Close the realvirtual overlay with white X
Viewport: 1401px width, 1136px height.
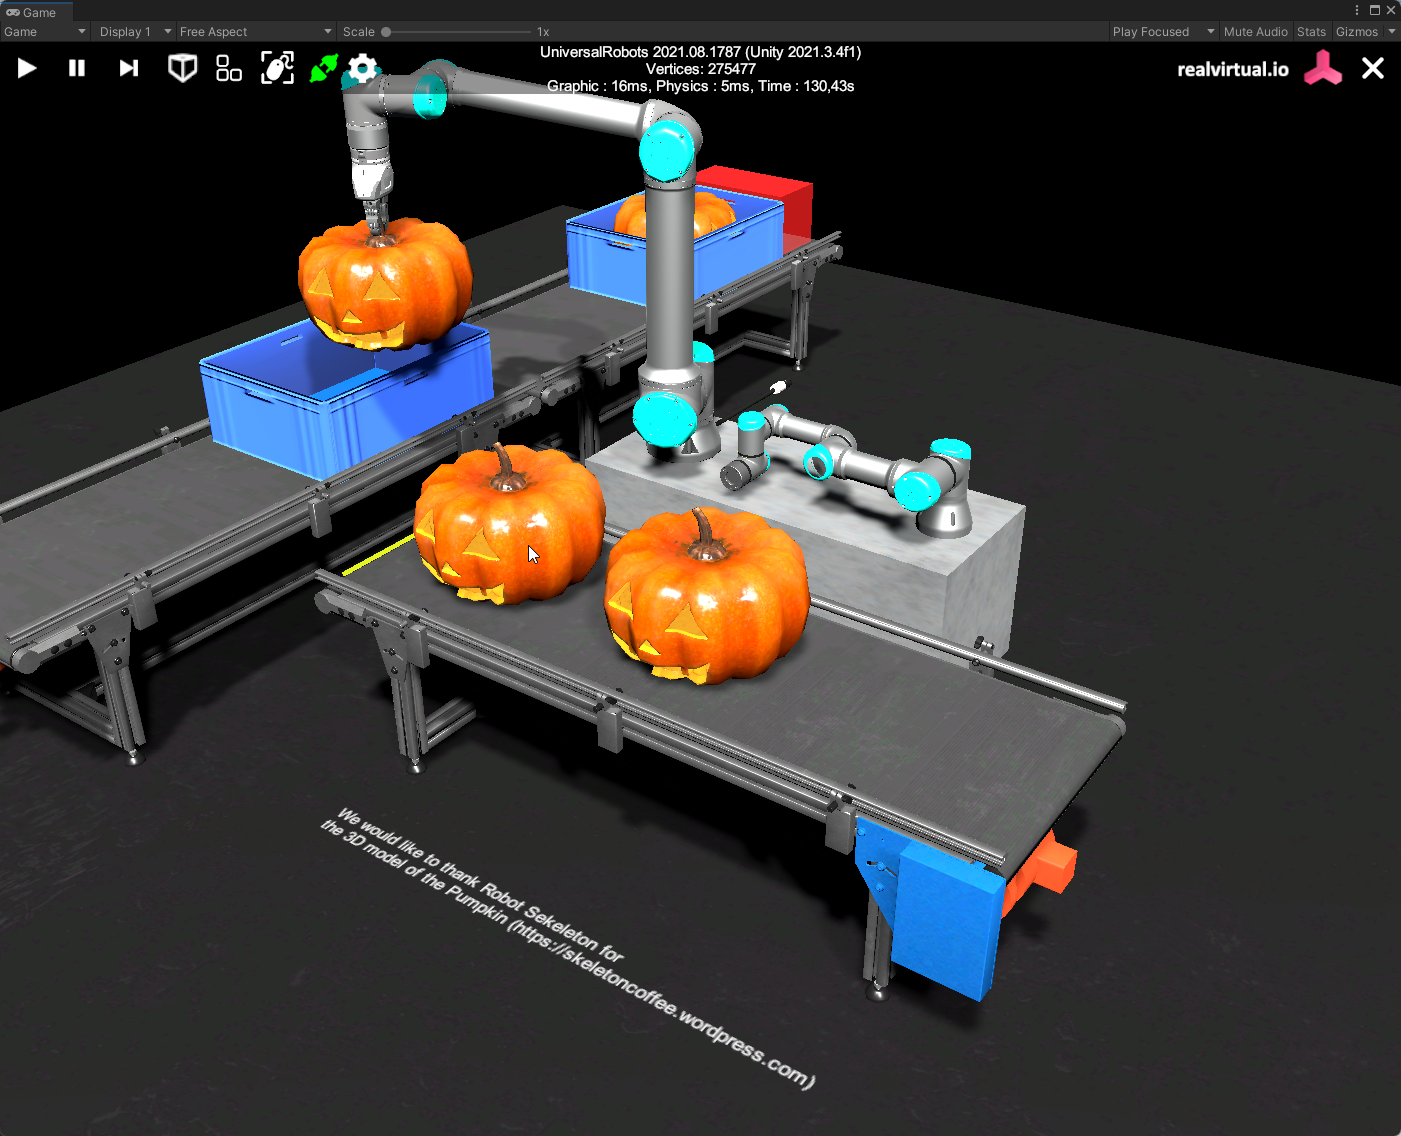(x=1373, y=68)
